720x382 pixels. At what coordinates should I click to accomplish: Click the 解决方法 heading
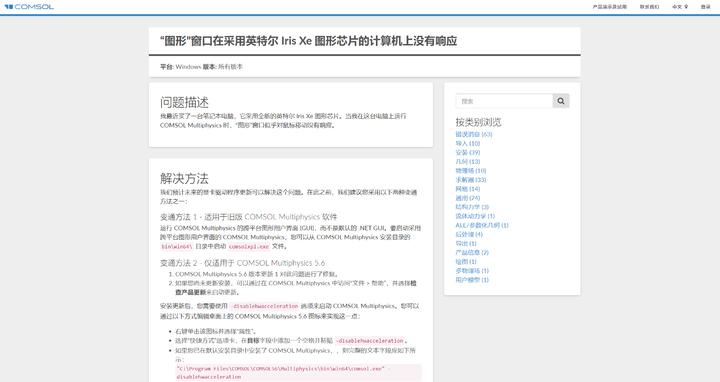pyautogui.click(x=184, y=178)
